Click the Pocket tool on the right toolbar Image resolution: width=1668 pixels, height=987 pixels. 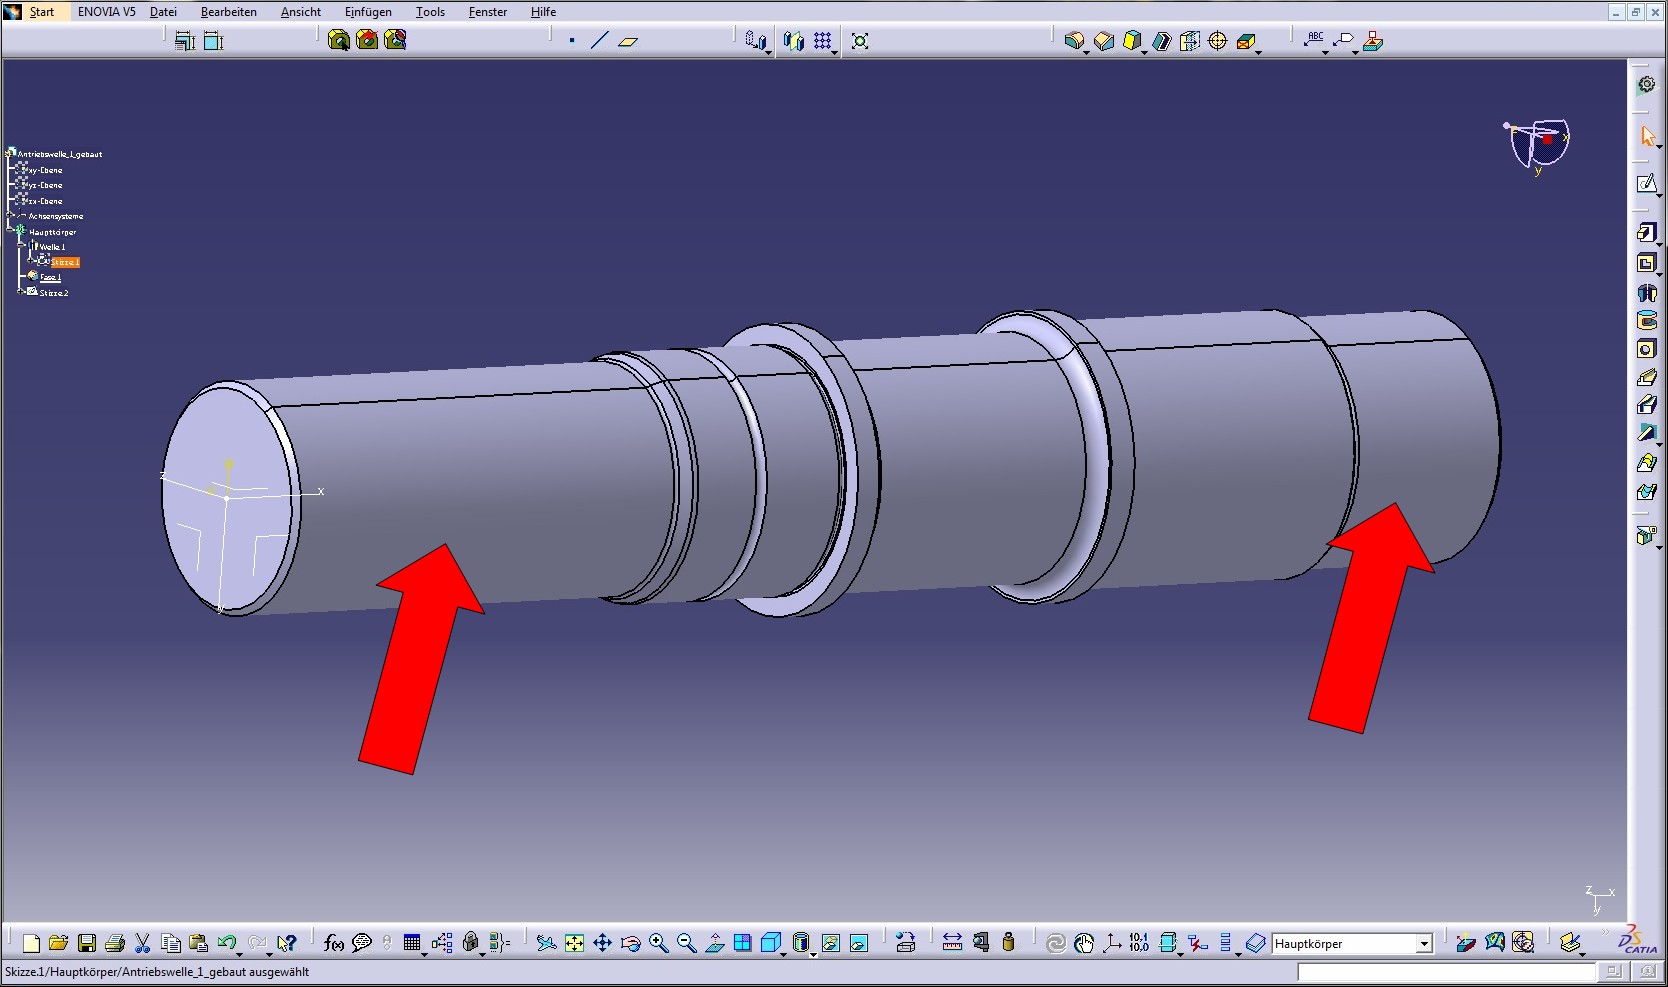tap(1646, 263)
